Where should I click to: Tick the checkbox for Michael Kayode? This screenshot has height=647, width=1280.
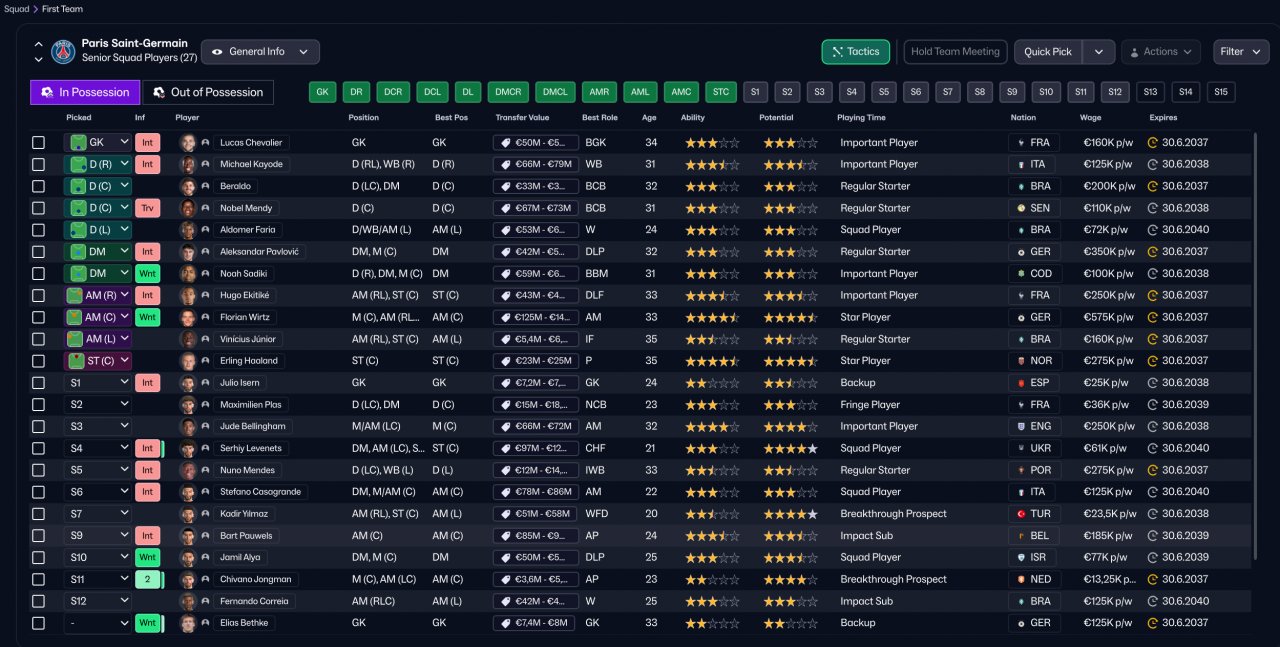[38, 164]
